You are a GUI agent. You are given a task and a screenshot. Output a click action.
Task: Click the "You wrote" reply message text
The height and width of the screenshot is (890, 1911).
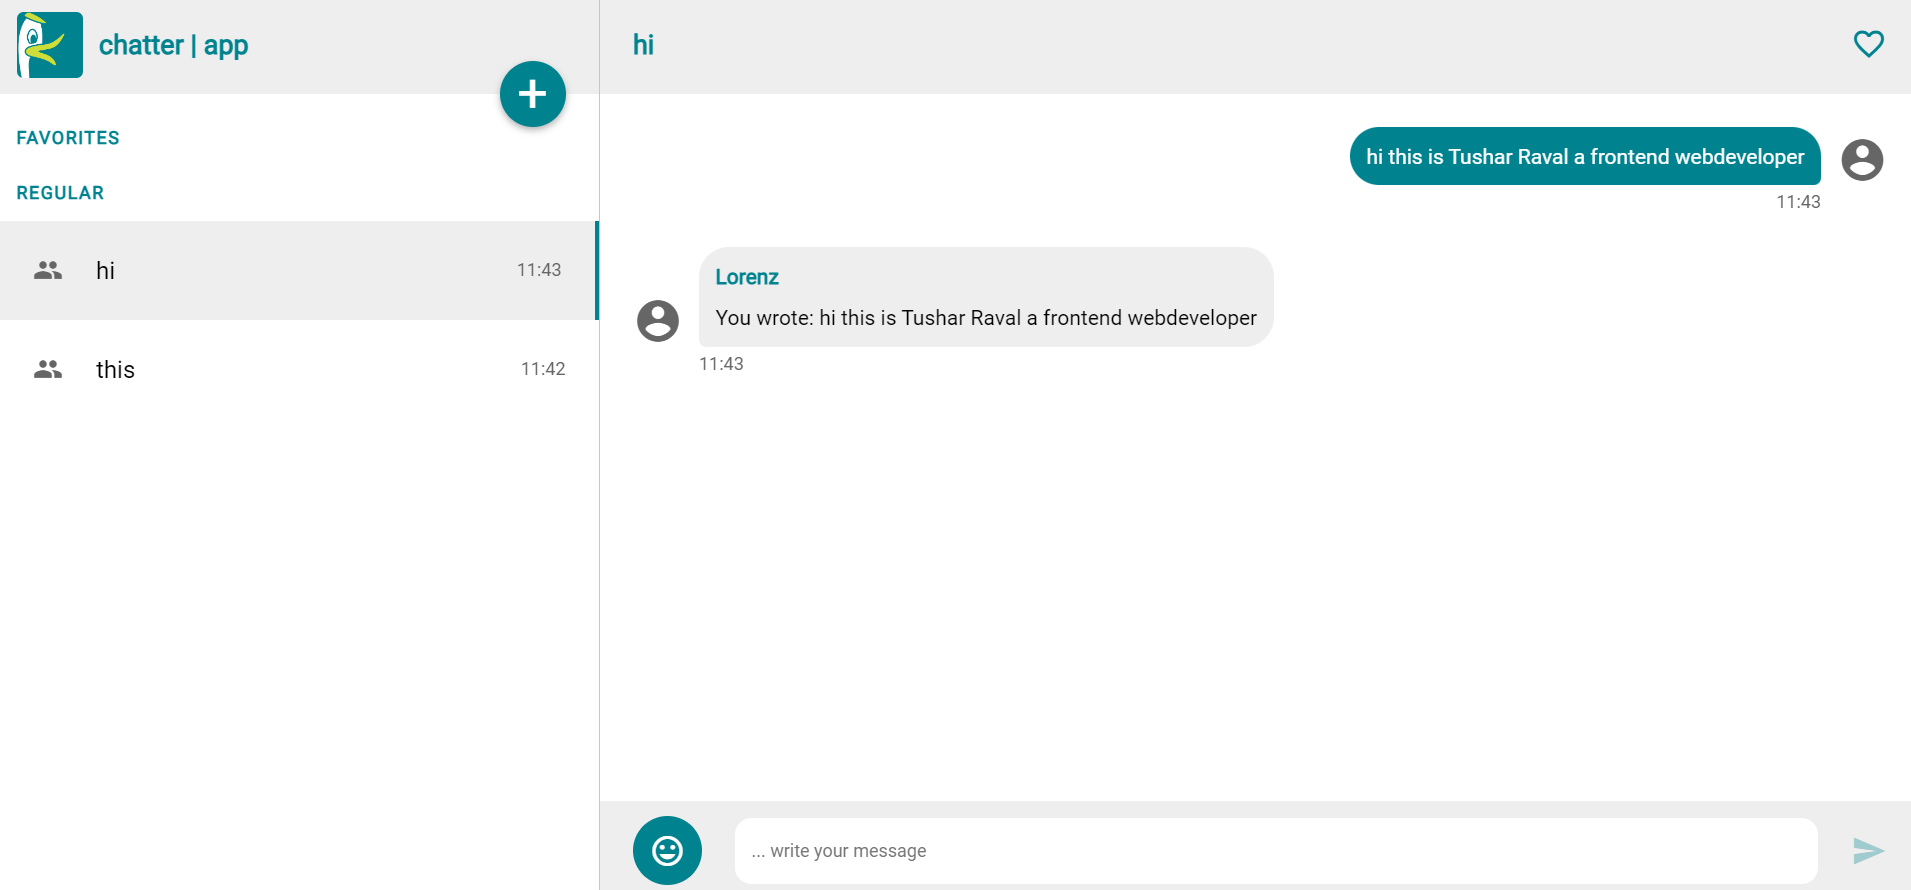pos(985,318)
